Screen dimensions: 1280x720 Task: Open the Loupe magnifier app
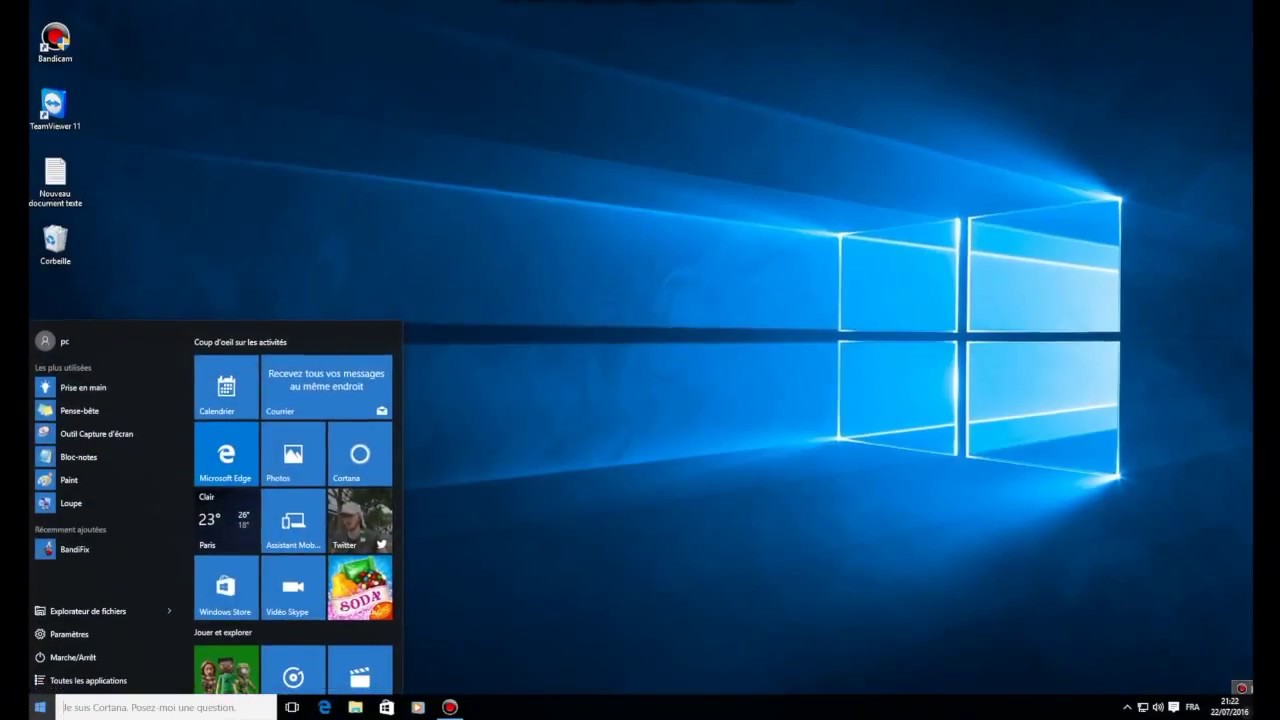coord(110,502)
